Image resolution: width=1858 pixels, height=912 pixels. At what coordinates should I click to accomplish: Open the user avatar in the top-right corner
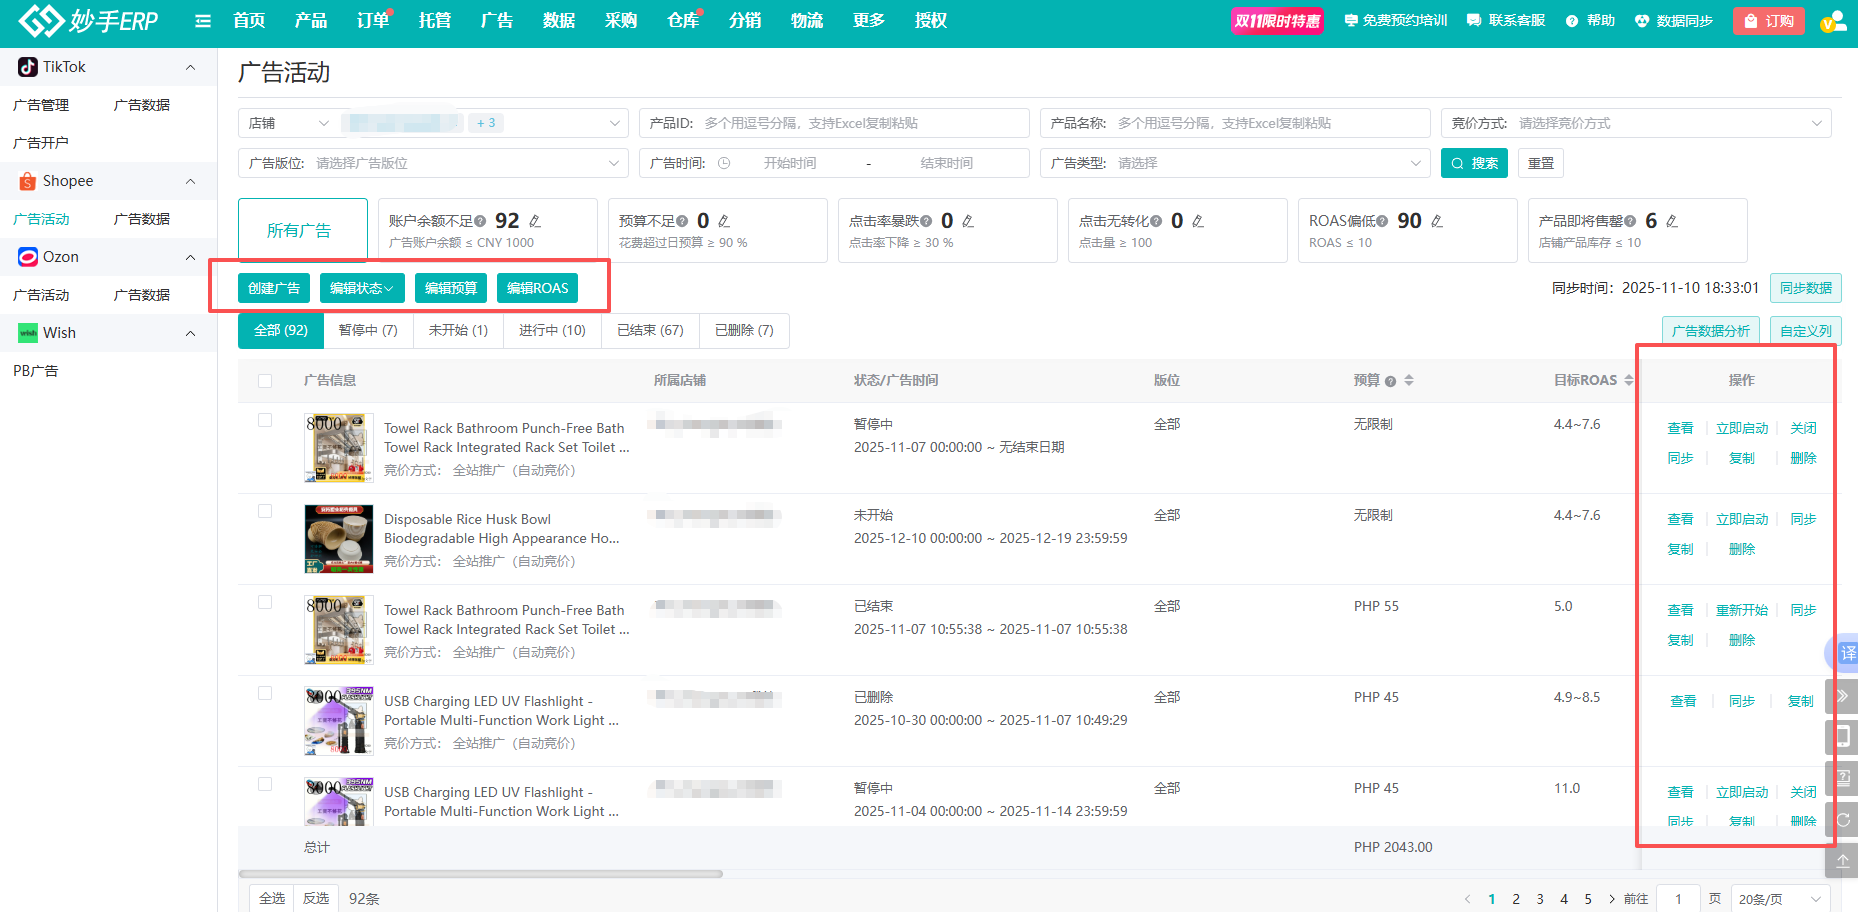click(1833, 21)
